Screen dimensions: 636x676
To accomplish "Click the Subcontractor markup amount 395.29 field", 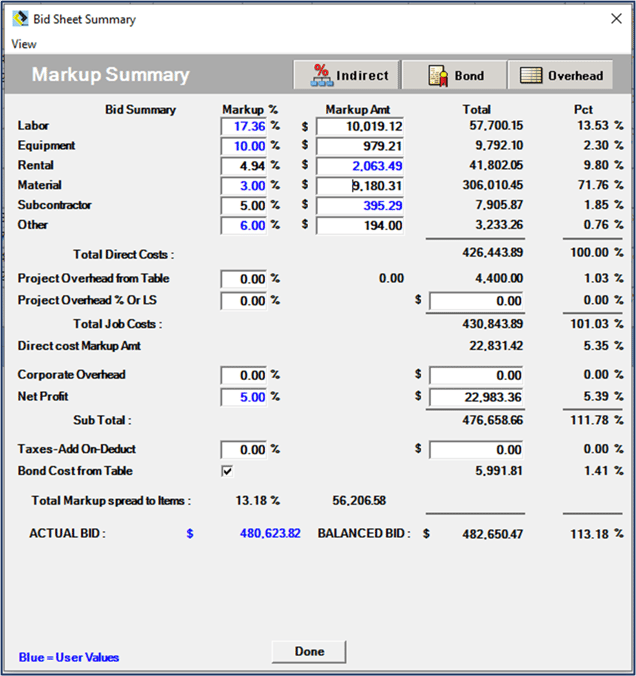I will point(360,206).
